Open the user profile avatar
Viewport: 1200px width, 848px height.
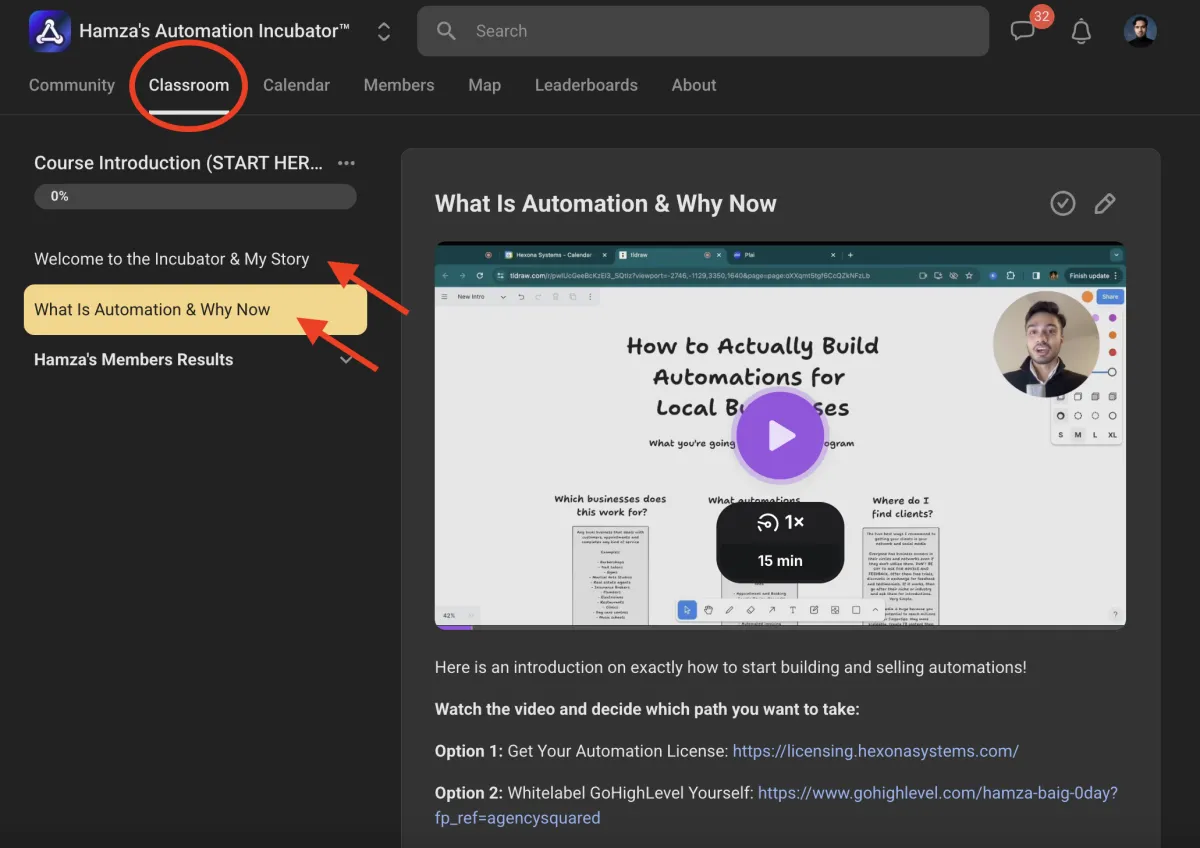click(x=1140, y=31)
